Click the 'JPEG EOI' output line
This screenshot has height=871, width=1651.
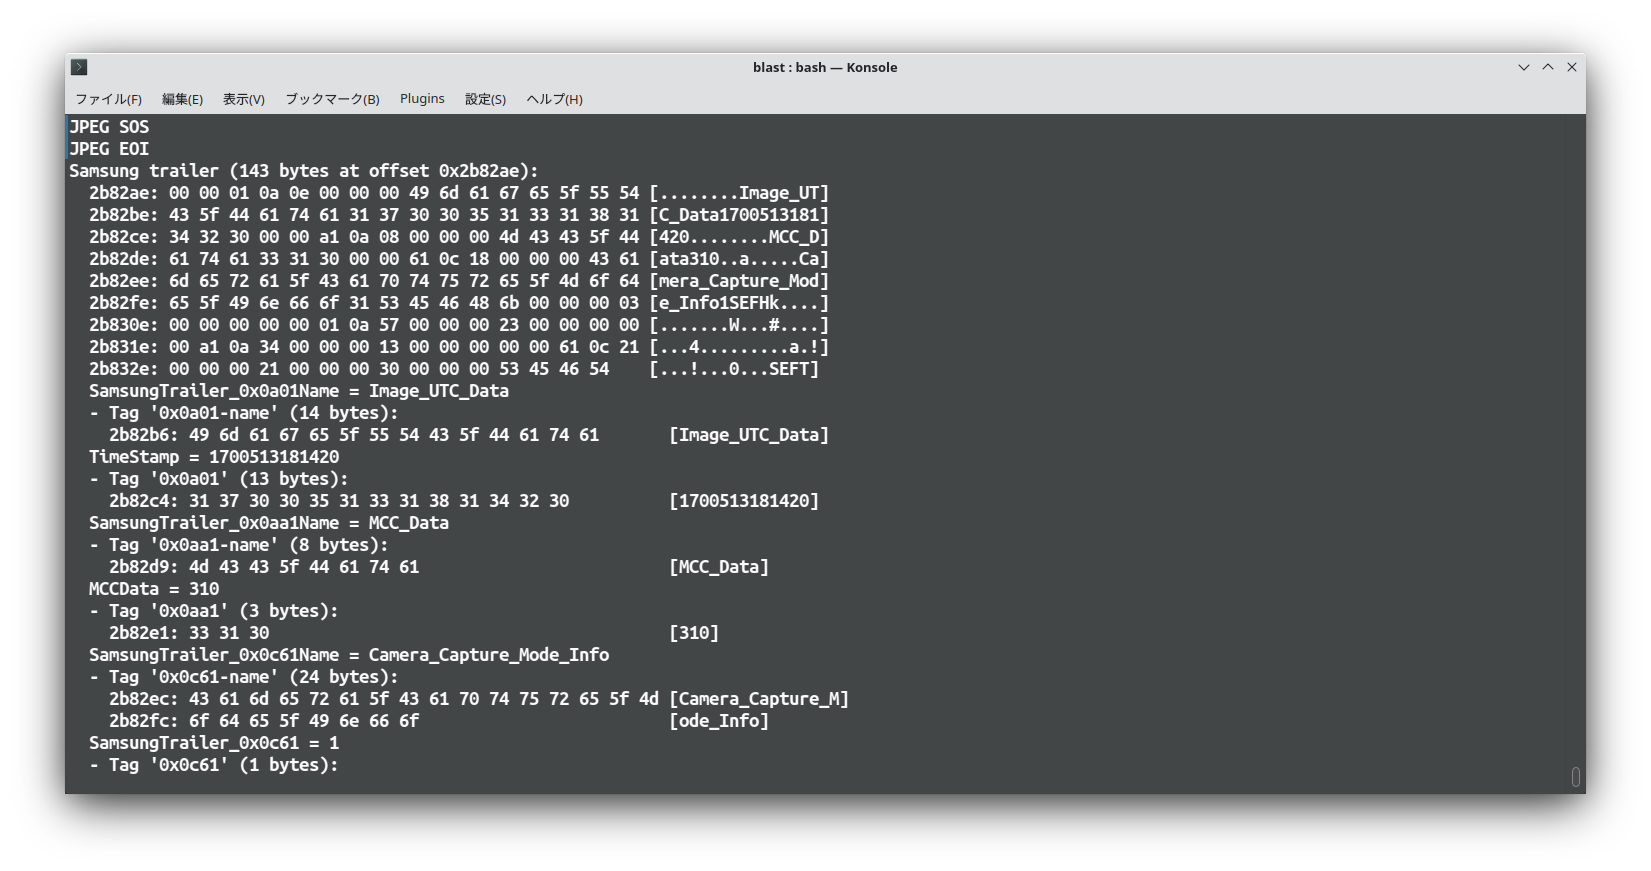pyautogui.click(x=109, y=149)
